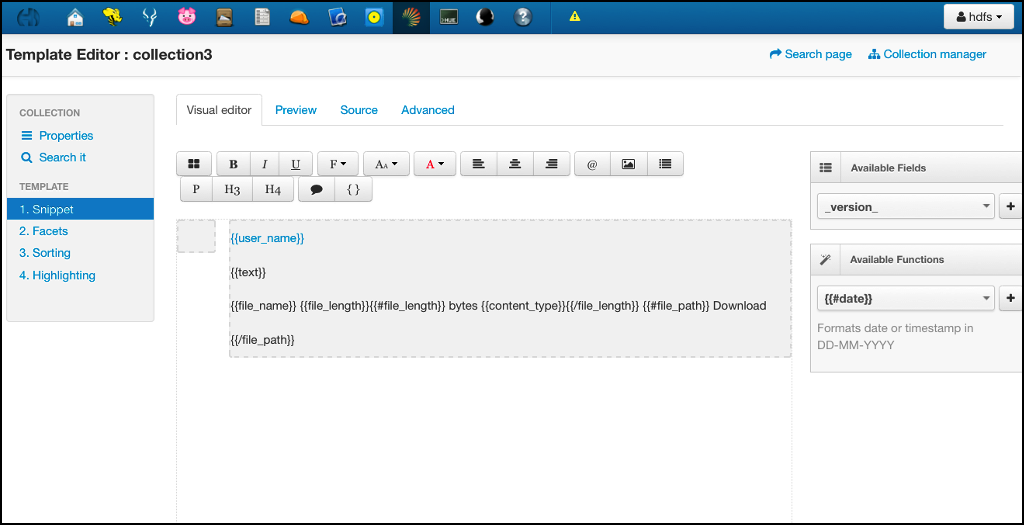The height and width of the screenshot is (525, 1024).
Task: Open the _version_ fields dropdown
Action: pos(905,207)
